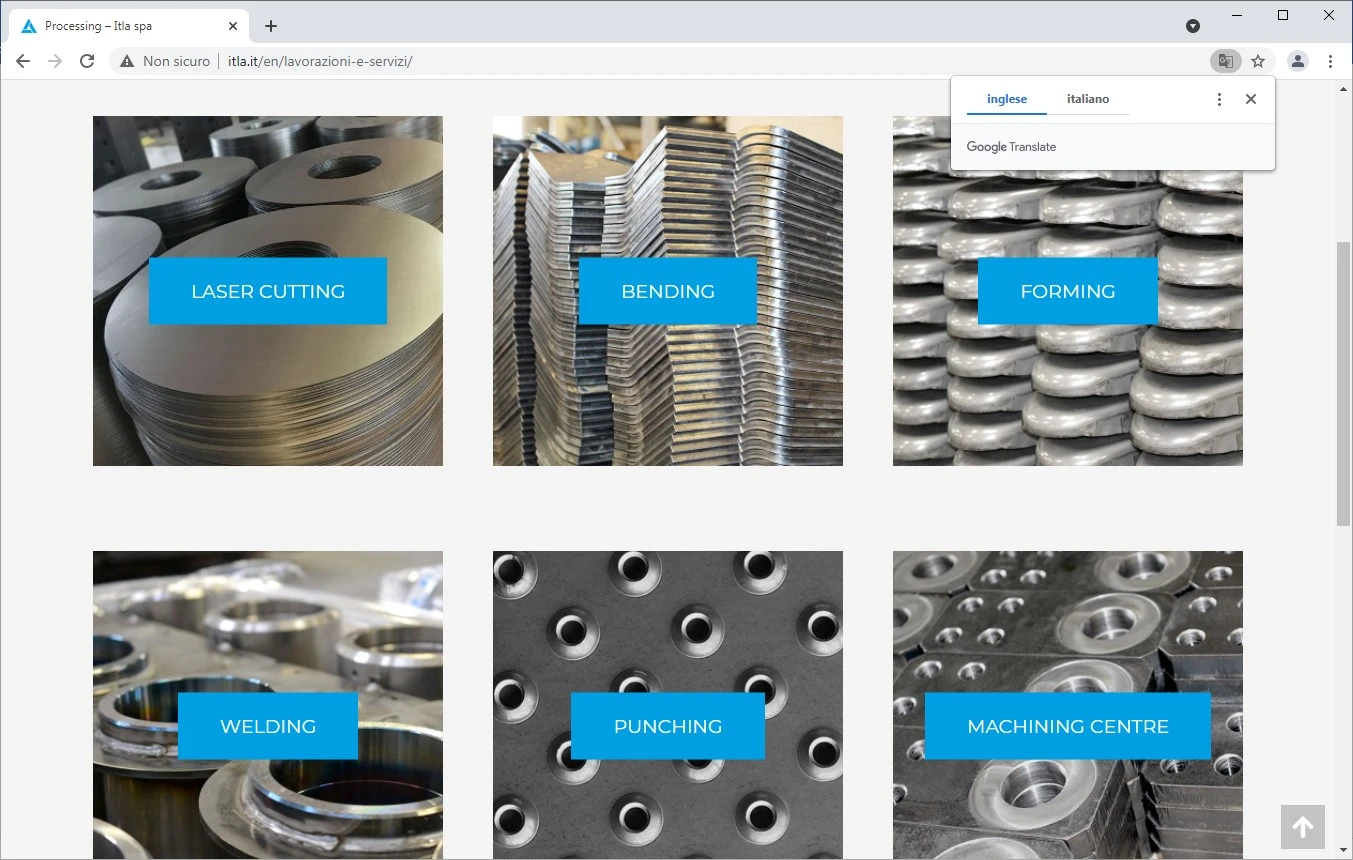The width and height of the screenshot is (1353, 860).
Task: Reload the current page
Action: coord(87,61)
